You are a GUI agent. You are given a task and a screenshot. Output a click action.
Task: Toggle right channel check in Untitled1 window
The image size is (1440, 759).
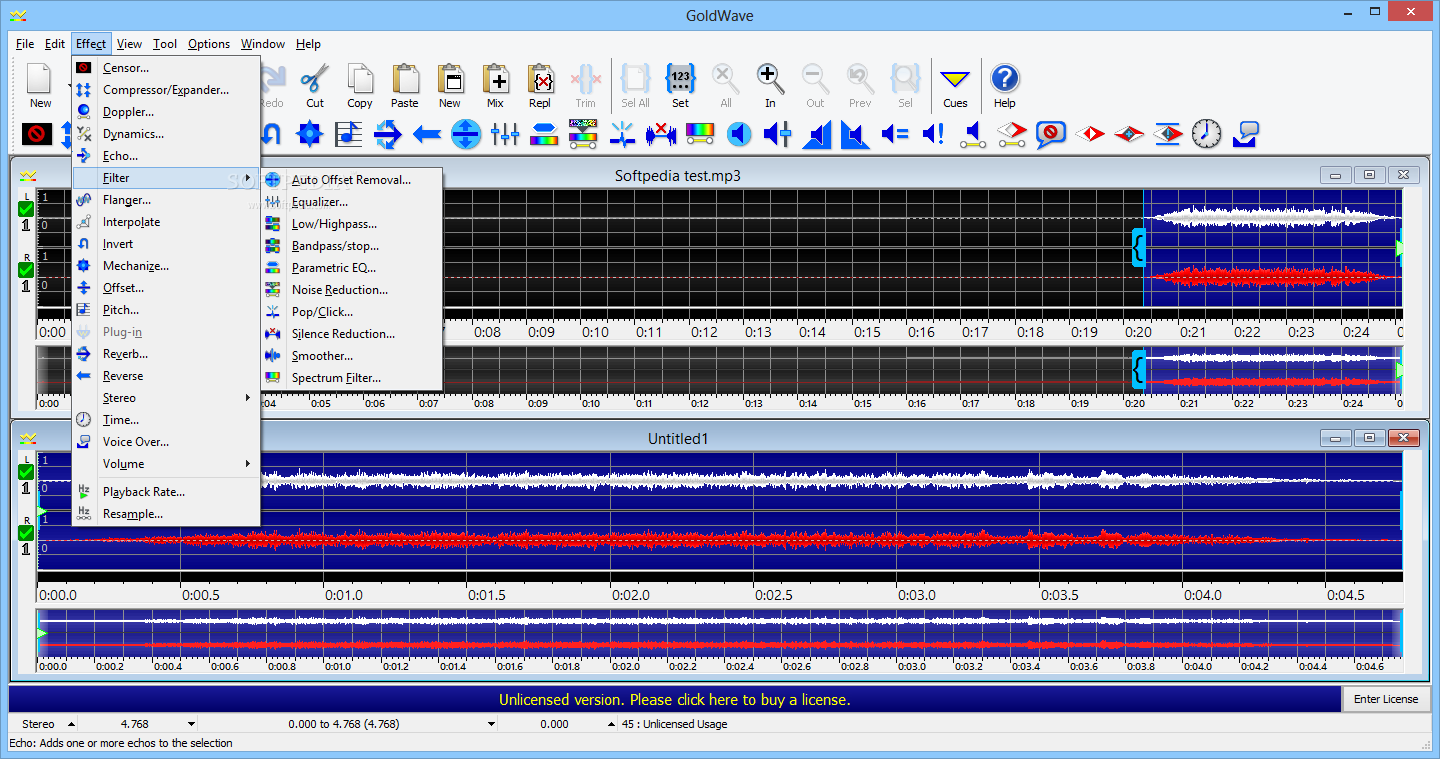click(26, 533)
